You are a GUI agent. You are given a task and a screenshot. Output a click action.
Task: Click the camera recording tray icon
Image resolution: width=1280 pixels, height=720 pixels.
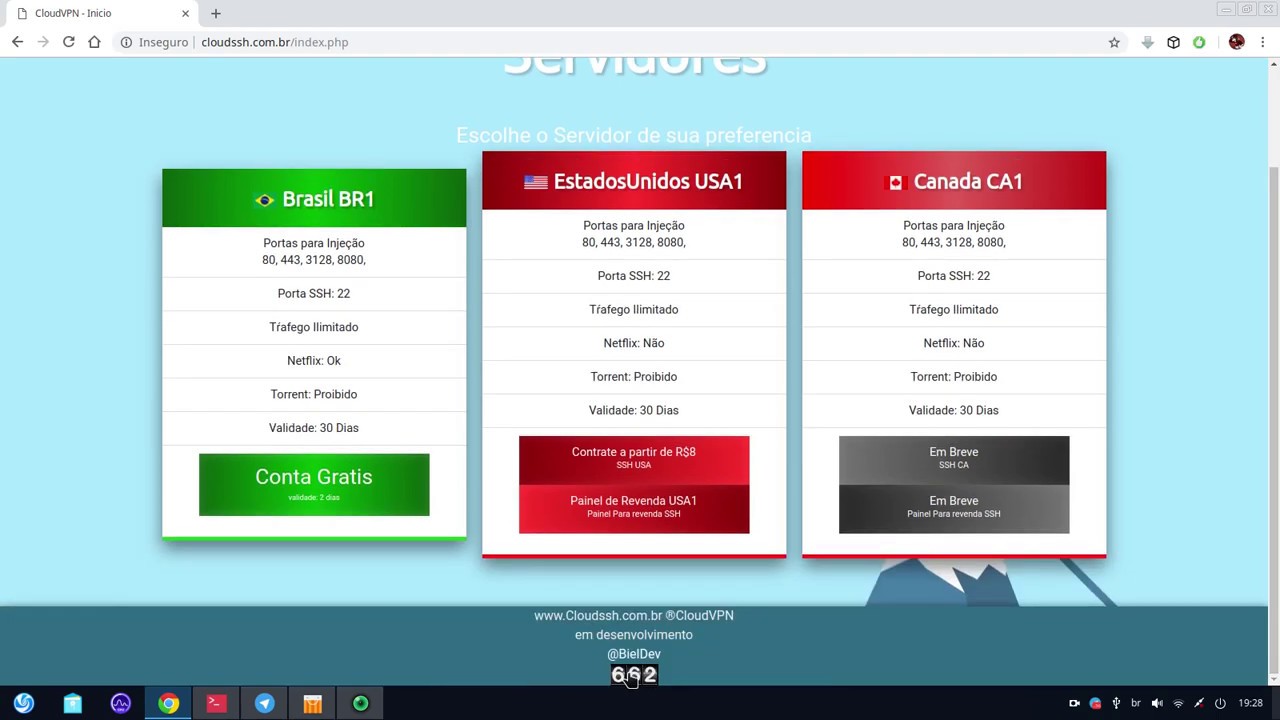click(x=1074, y=703)
